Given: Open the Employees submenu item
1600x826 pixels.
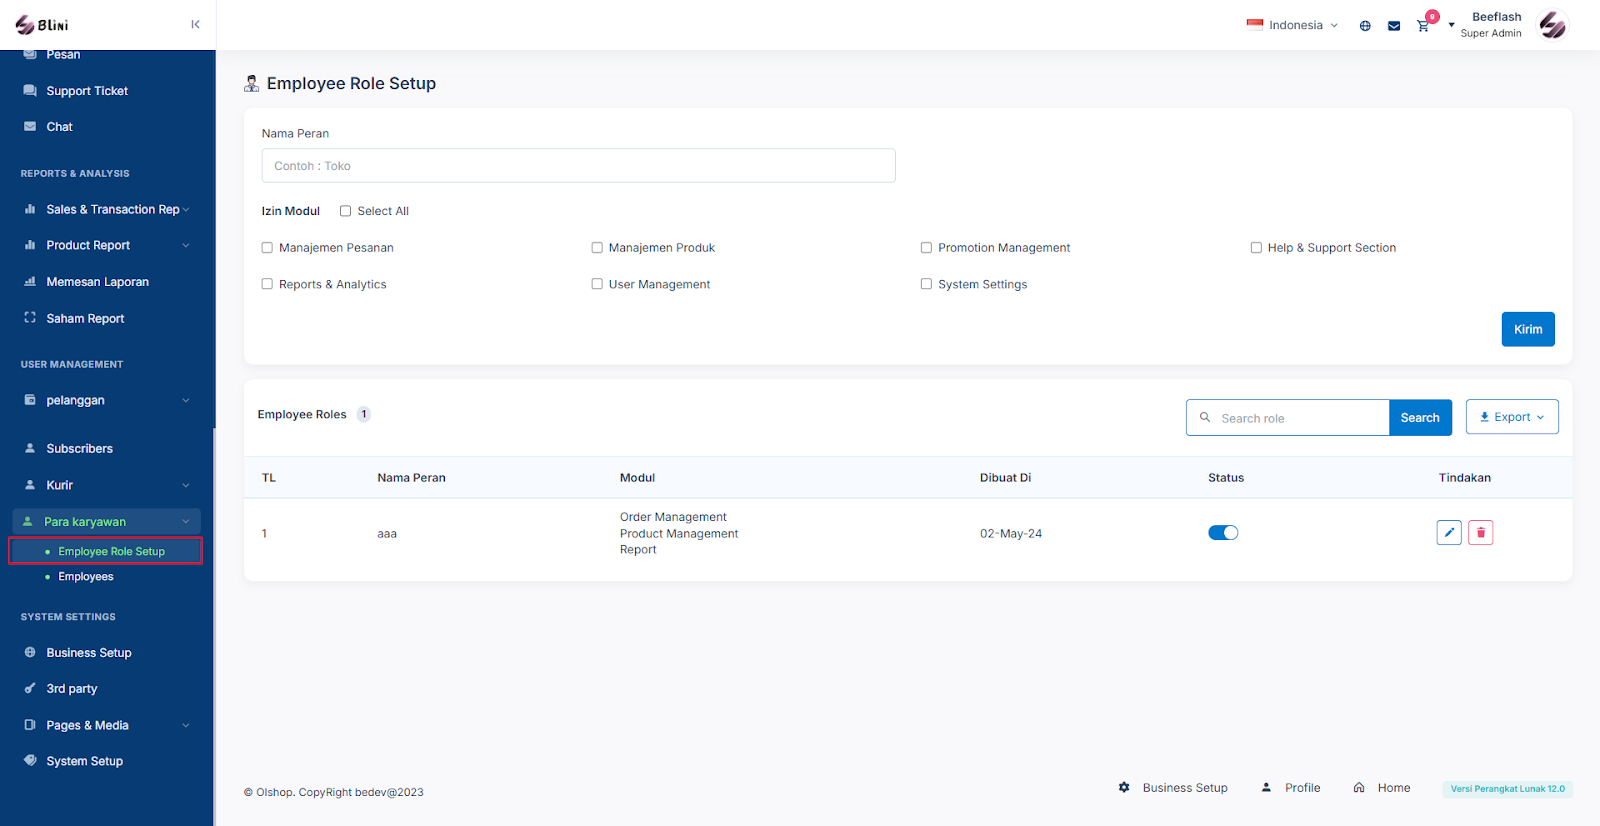Looking at the screenshot, I should pyautogui.click(x=86, y=577).
